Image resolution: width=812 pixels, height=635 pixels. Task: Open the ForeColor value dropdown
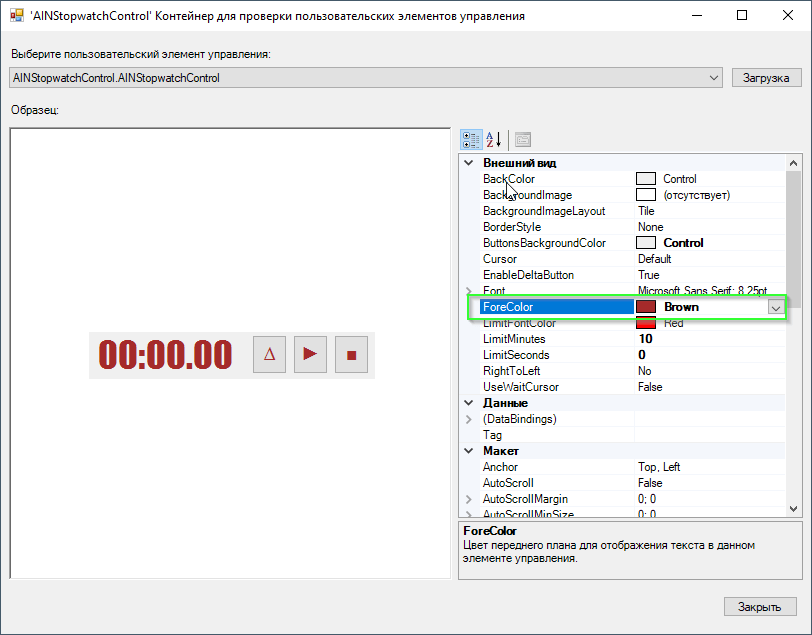pyautogui.click(x=776, y=306)
